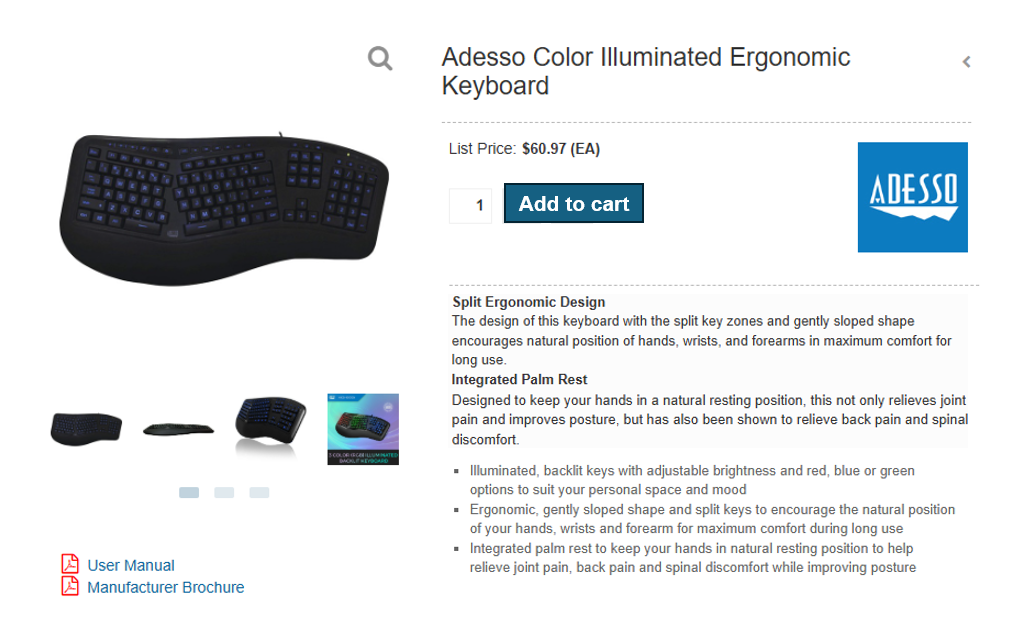Image resolution: width=1017 pixels, height=628 pixels.
Task: Click the magnifier zoom icon above the product image
Action: [x=380, y=59]
